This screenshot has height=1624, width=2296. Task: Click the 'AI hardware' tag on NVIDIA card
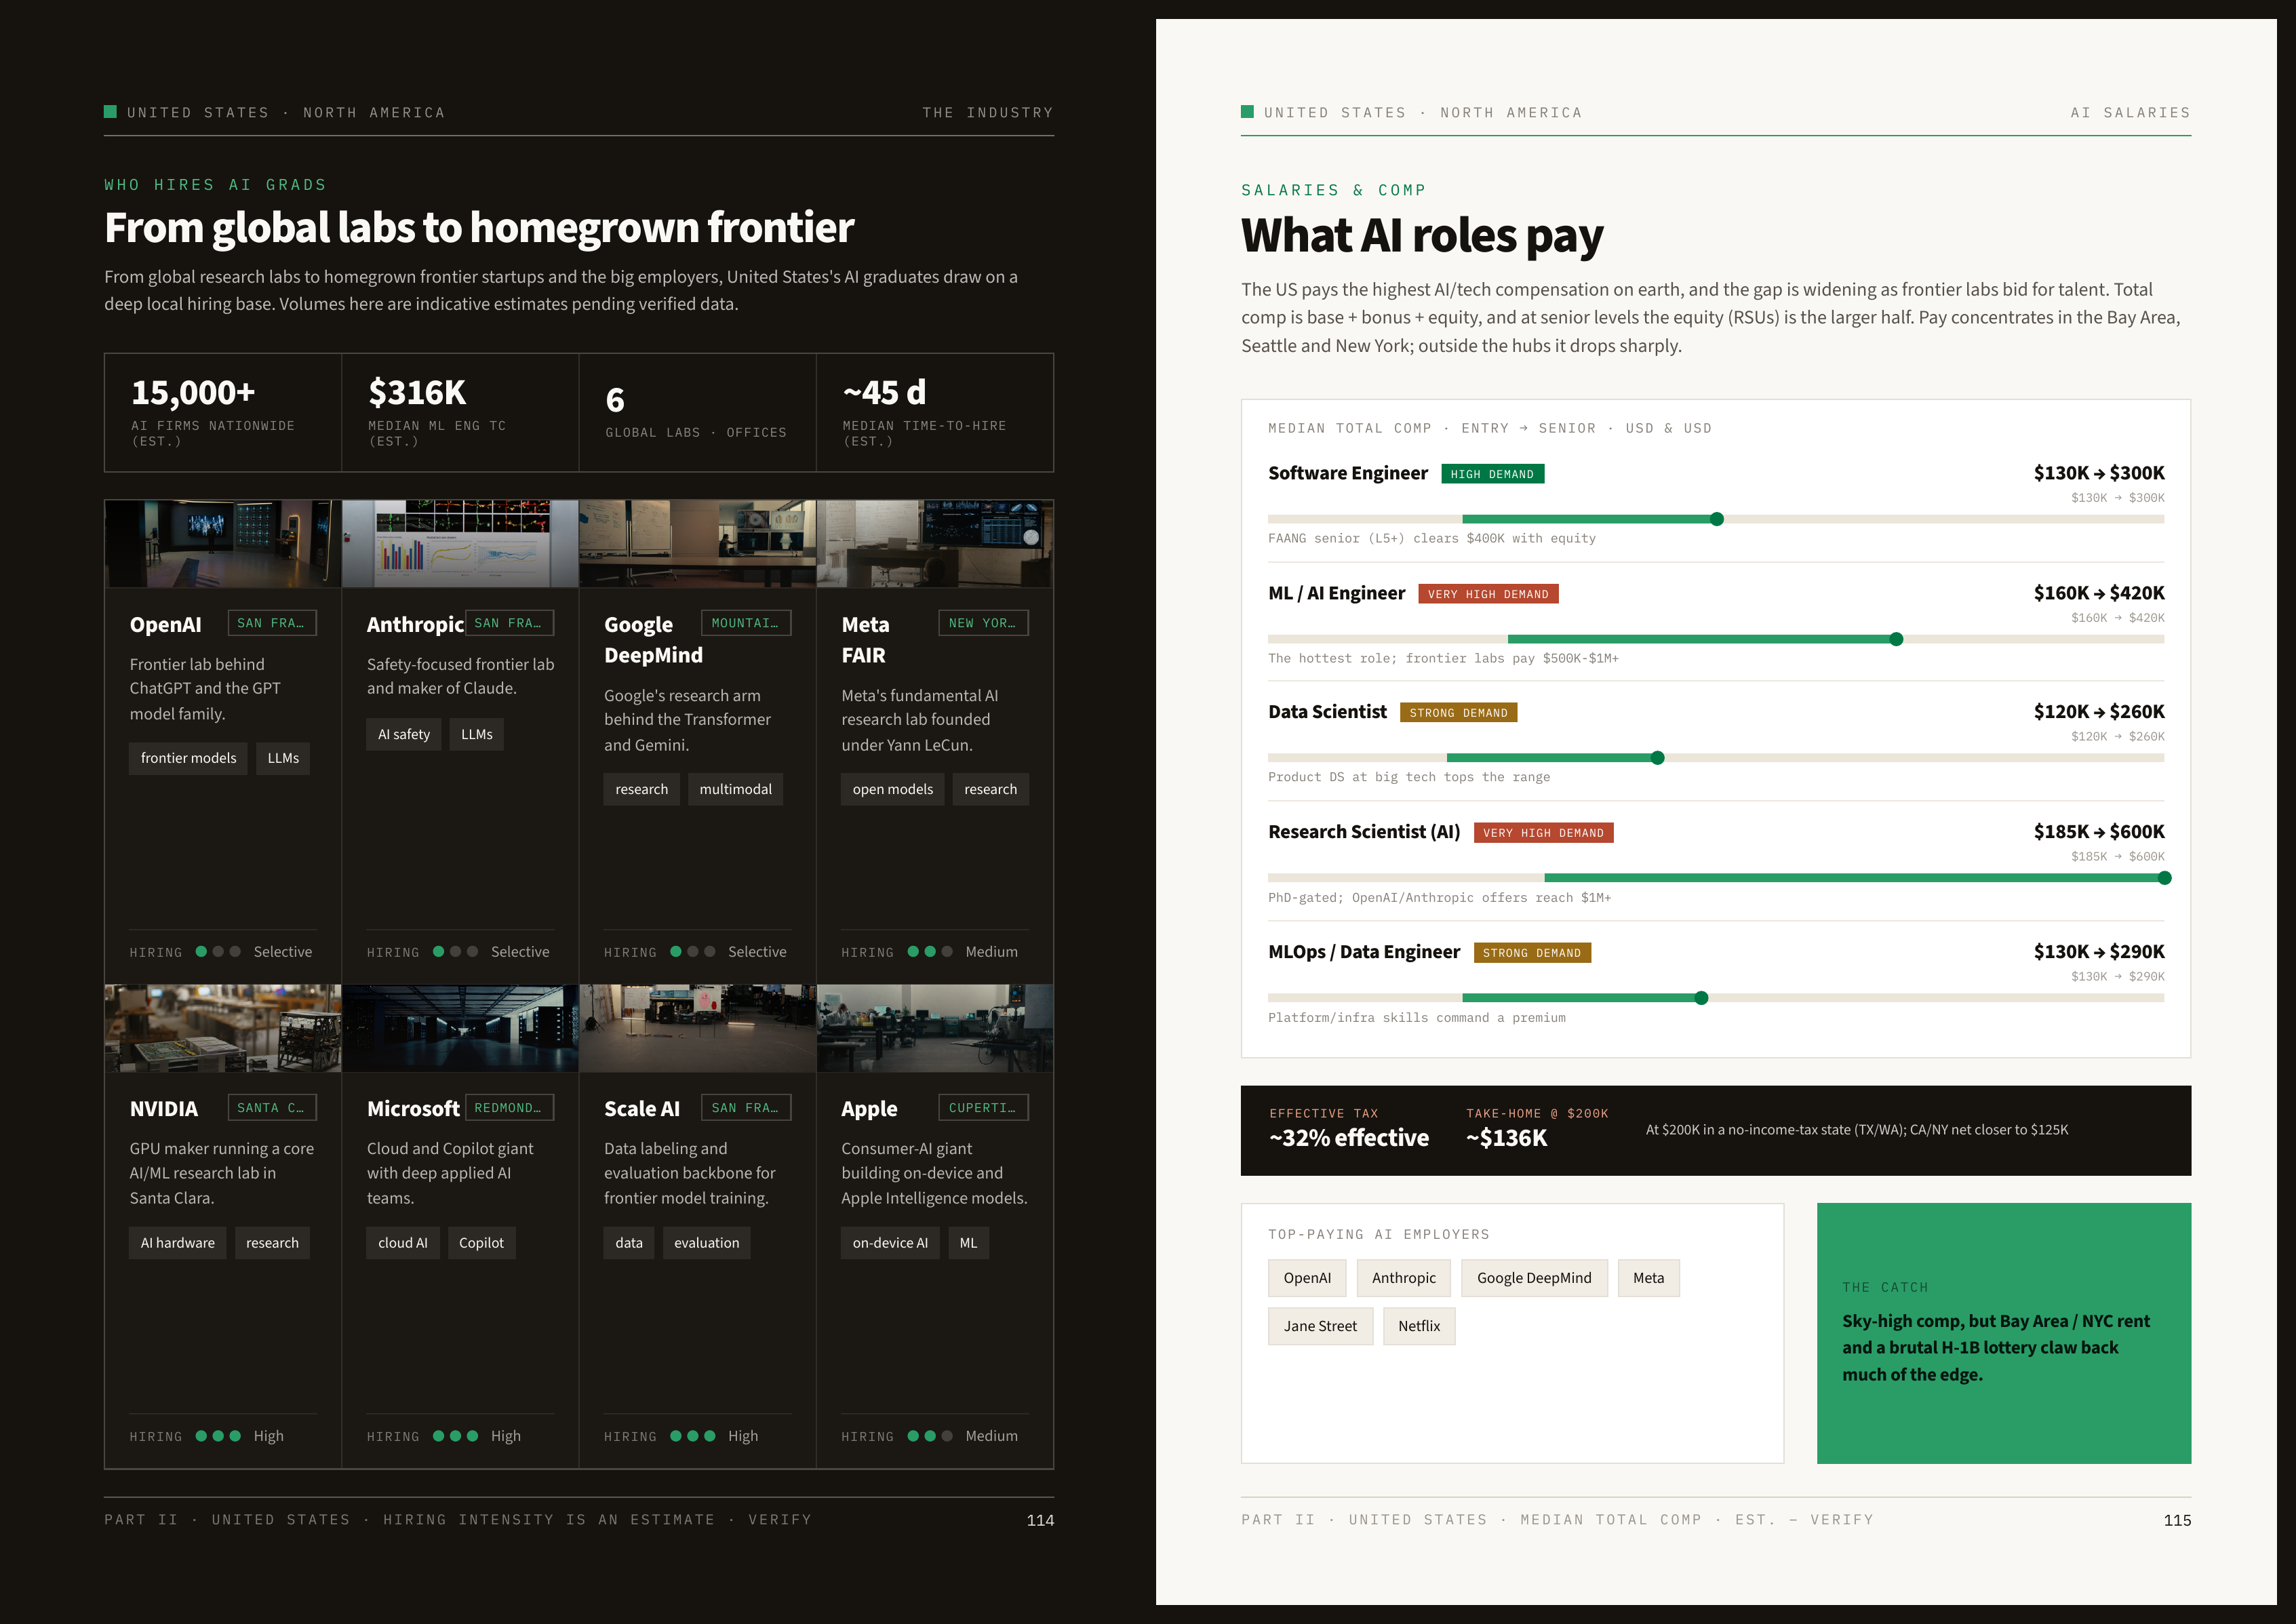(177, 1243)
